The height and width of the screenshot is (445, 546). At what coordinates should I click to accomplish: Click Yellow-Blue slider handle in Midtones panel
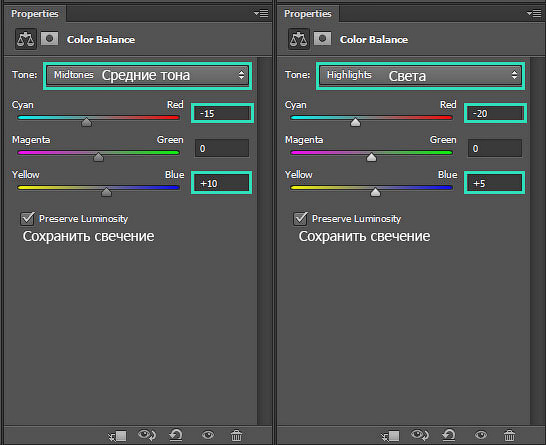tap(106, 192)
